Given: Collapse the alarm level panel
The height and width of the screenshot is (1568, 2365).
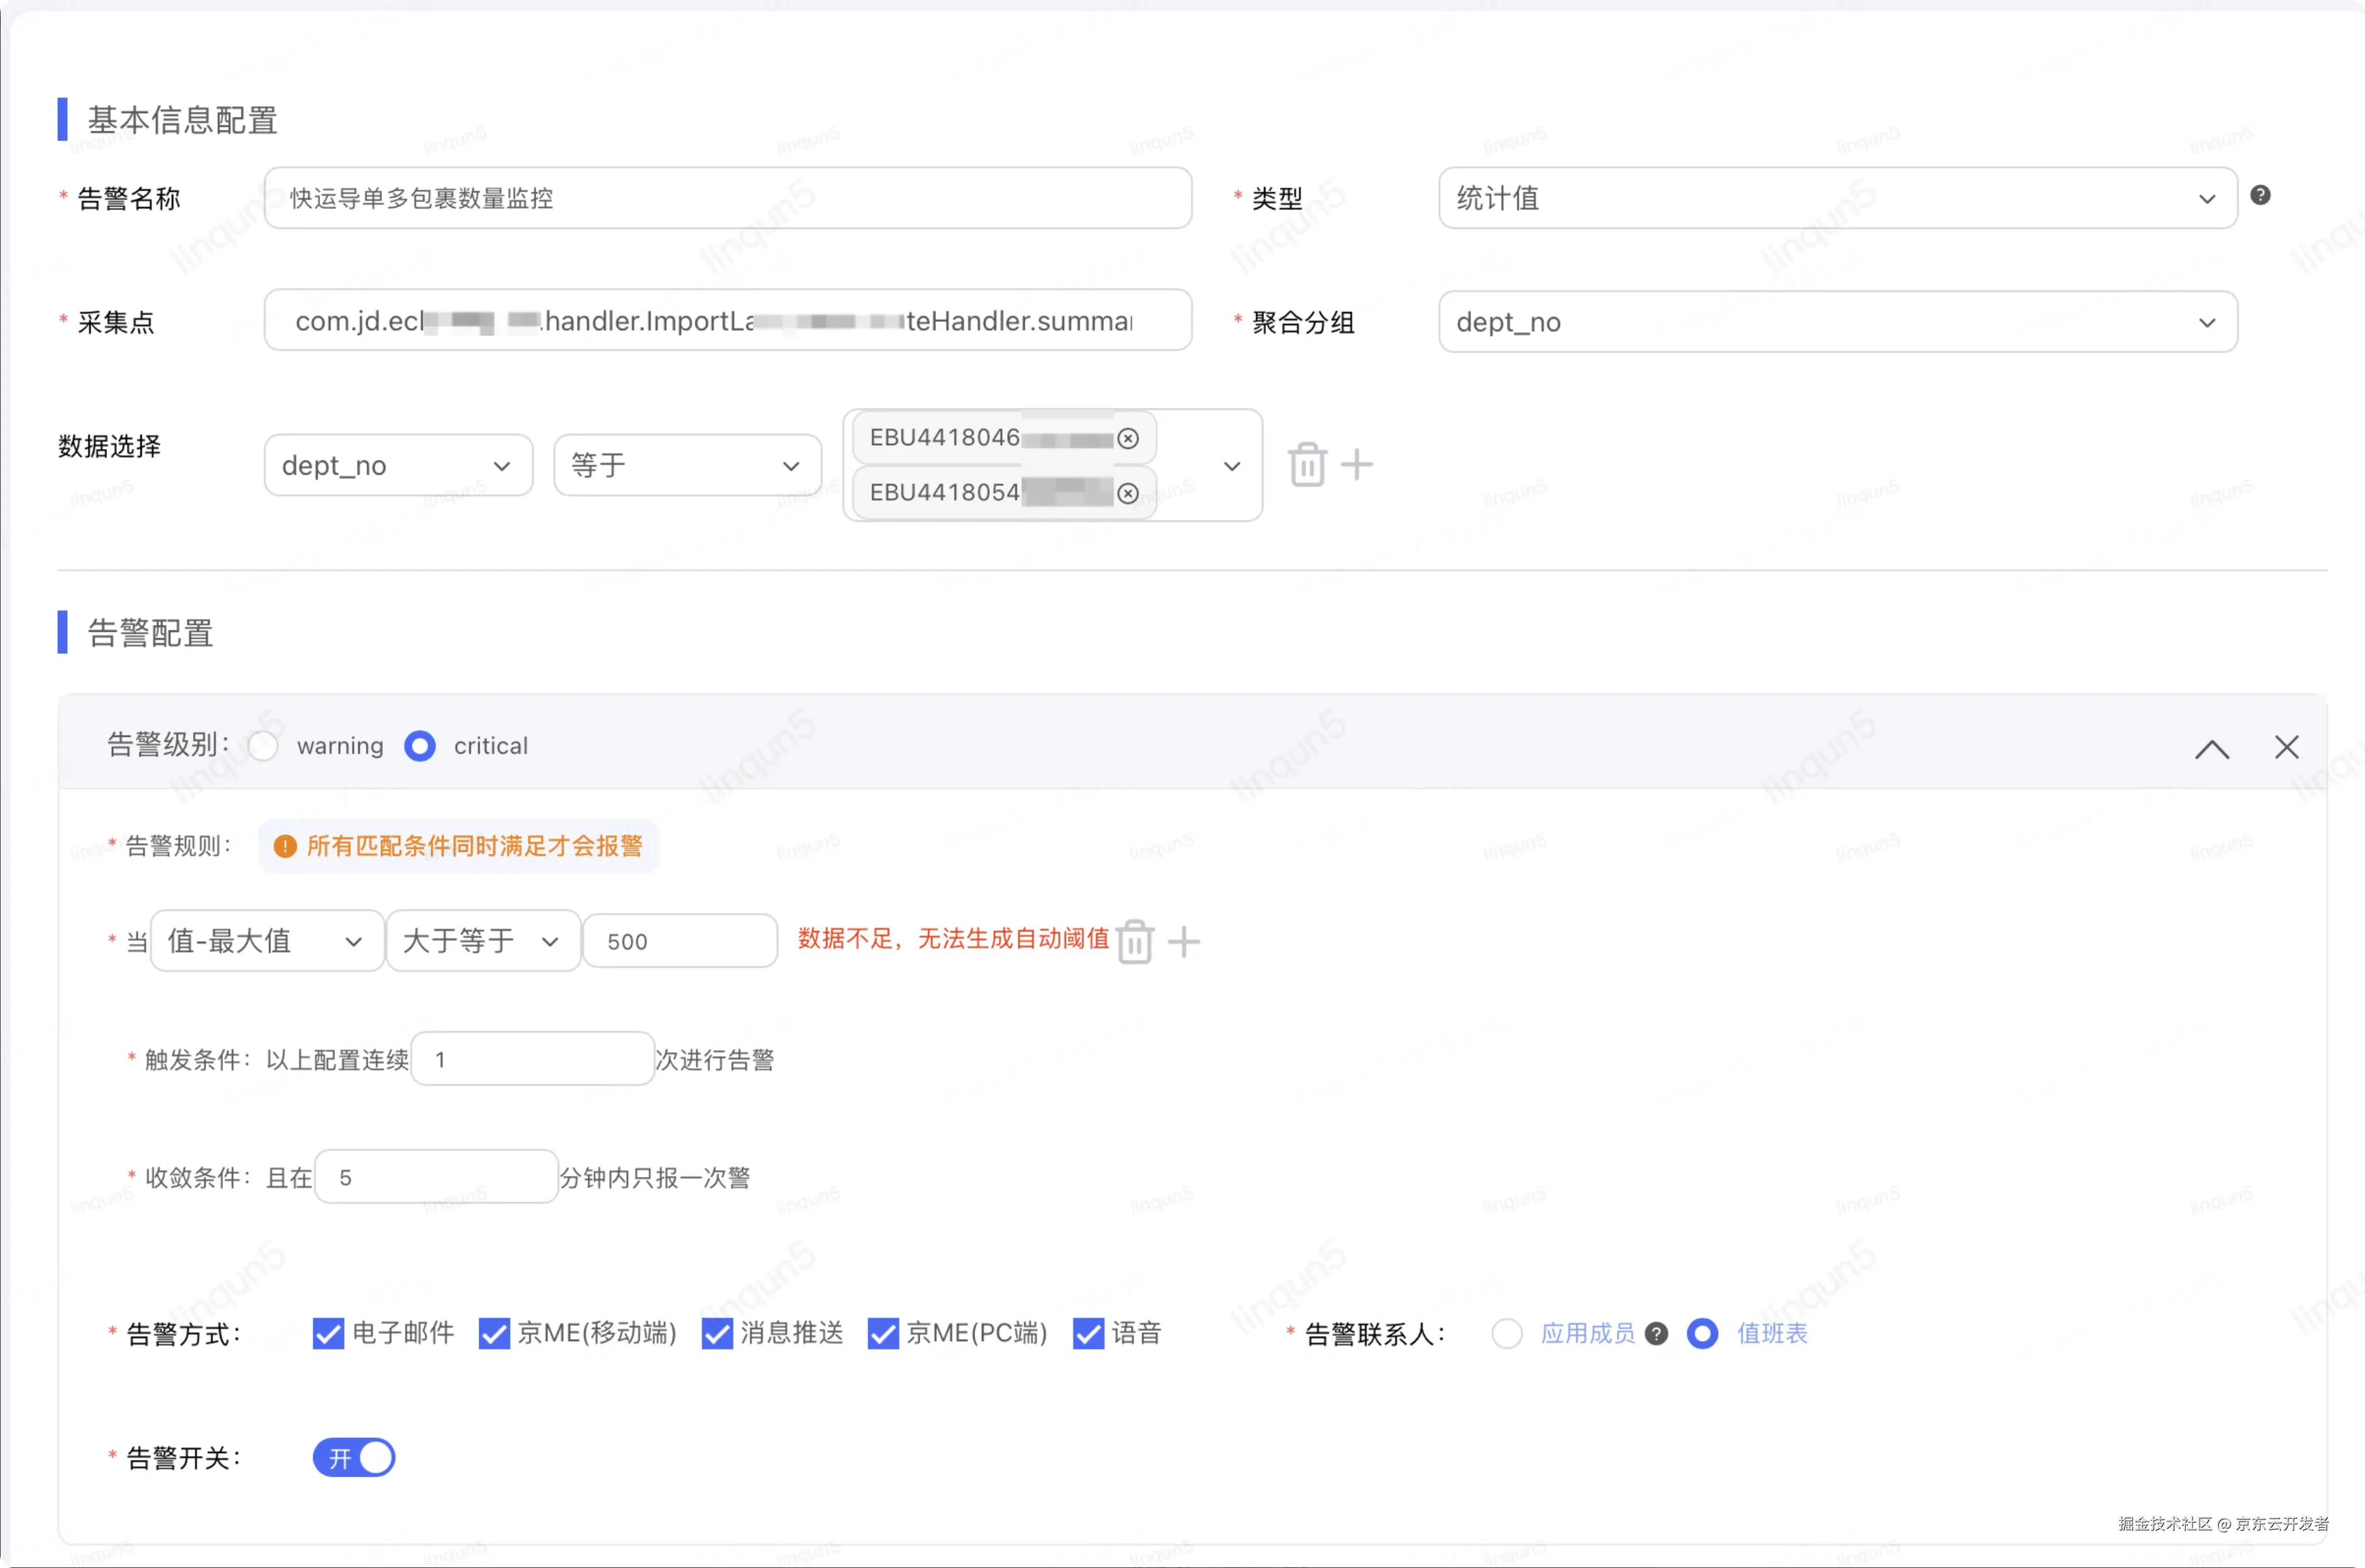Looking at the screenshot, I should 2212,748.
